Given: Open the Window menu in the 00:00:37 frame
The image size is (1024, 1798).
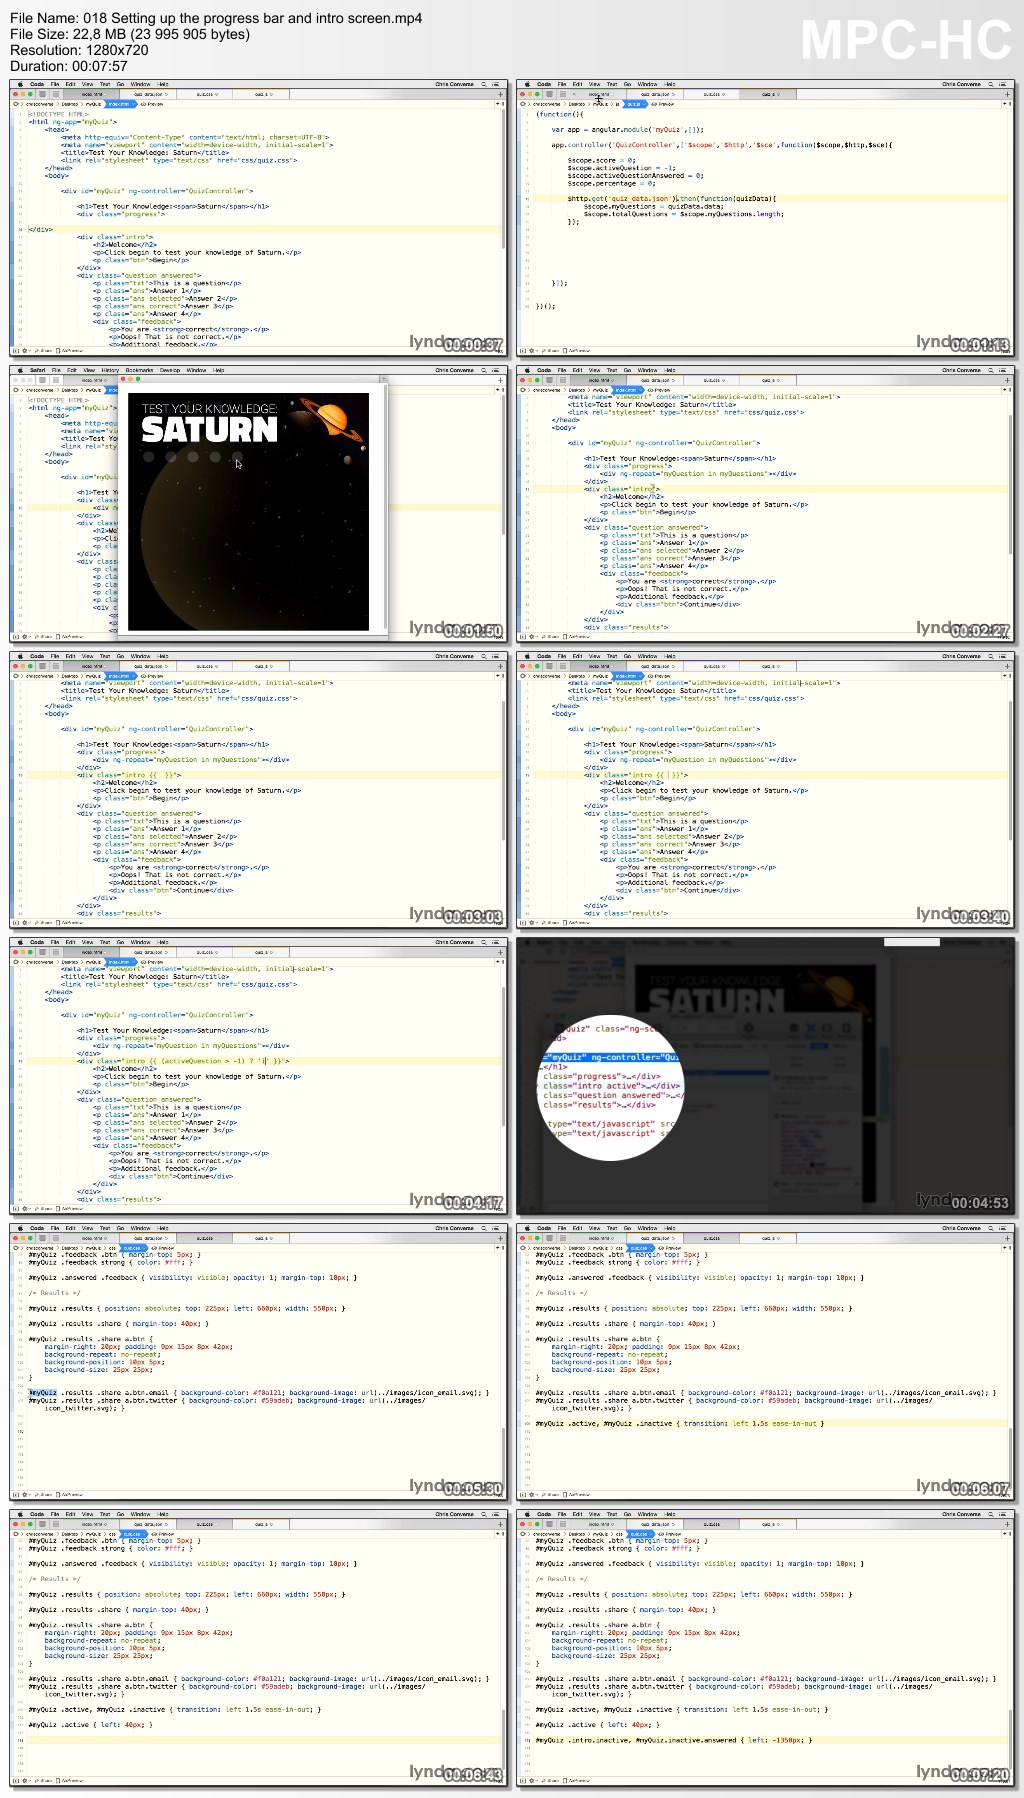Looking at the screenshot, I should tap(140, 84).
